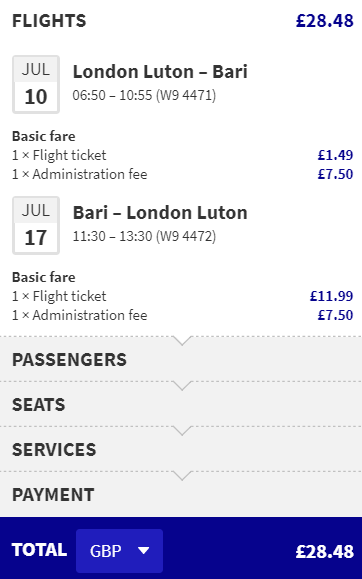The width and height of the screenshot is (362, 579).
Task: Click chevron above the Passengers section
Action: pyautogui.click(x=182, y=341)
